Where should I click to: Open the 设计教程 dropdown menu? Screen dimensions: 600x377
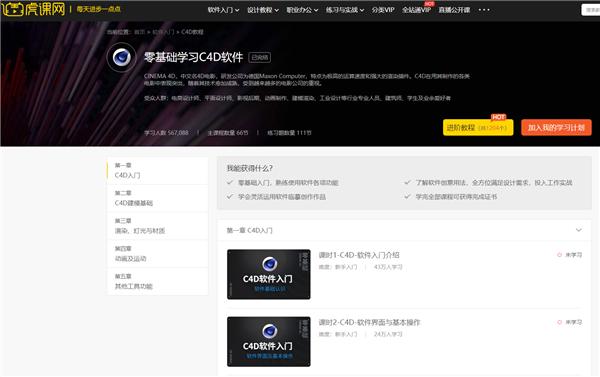[x=263, y=10]
